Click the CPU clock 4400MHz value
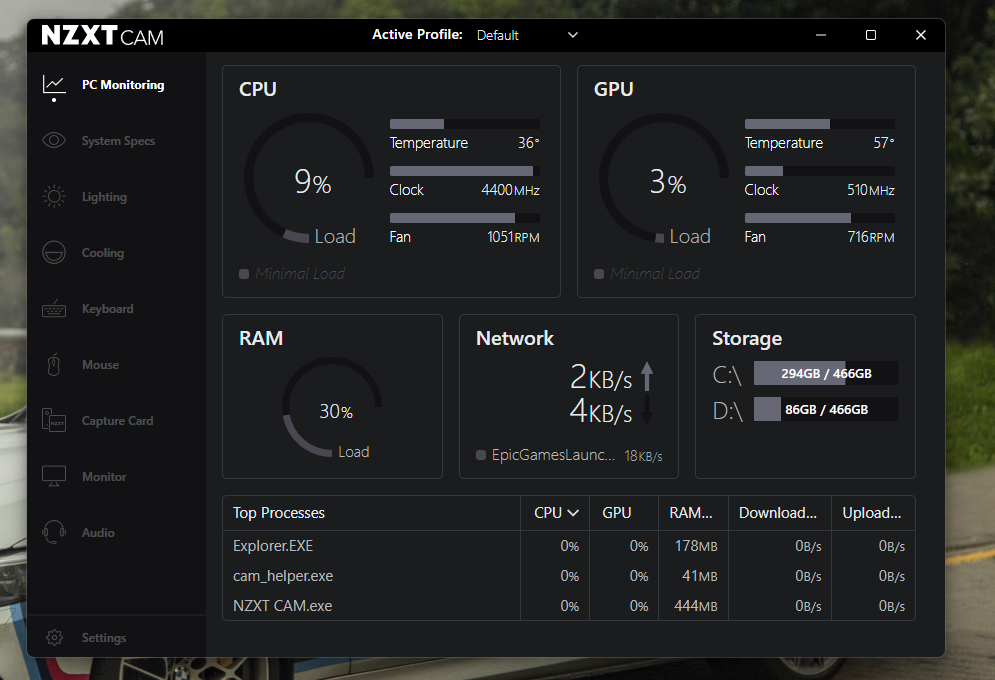 [x=510, y=190]
